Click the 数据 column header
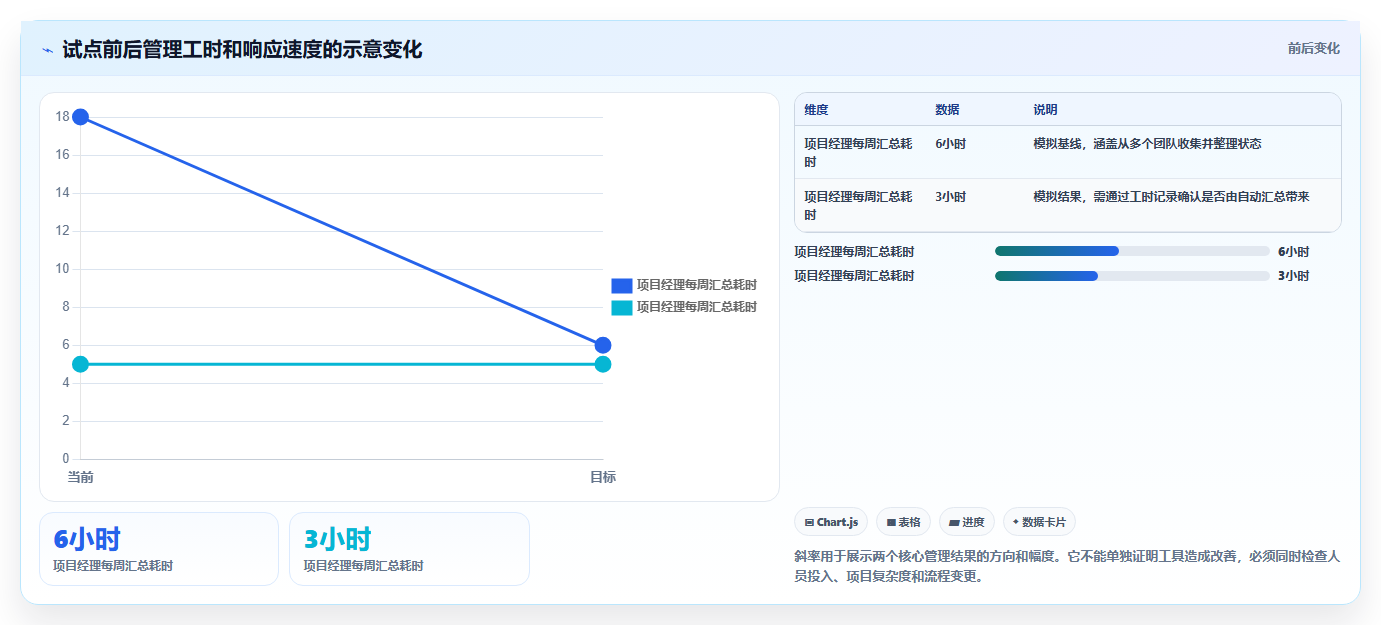Viewport: 1381px width, 625px height. click(x=947, y=110)
